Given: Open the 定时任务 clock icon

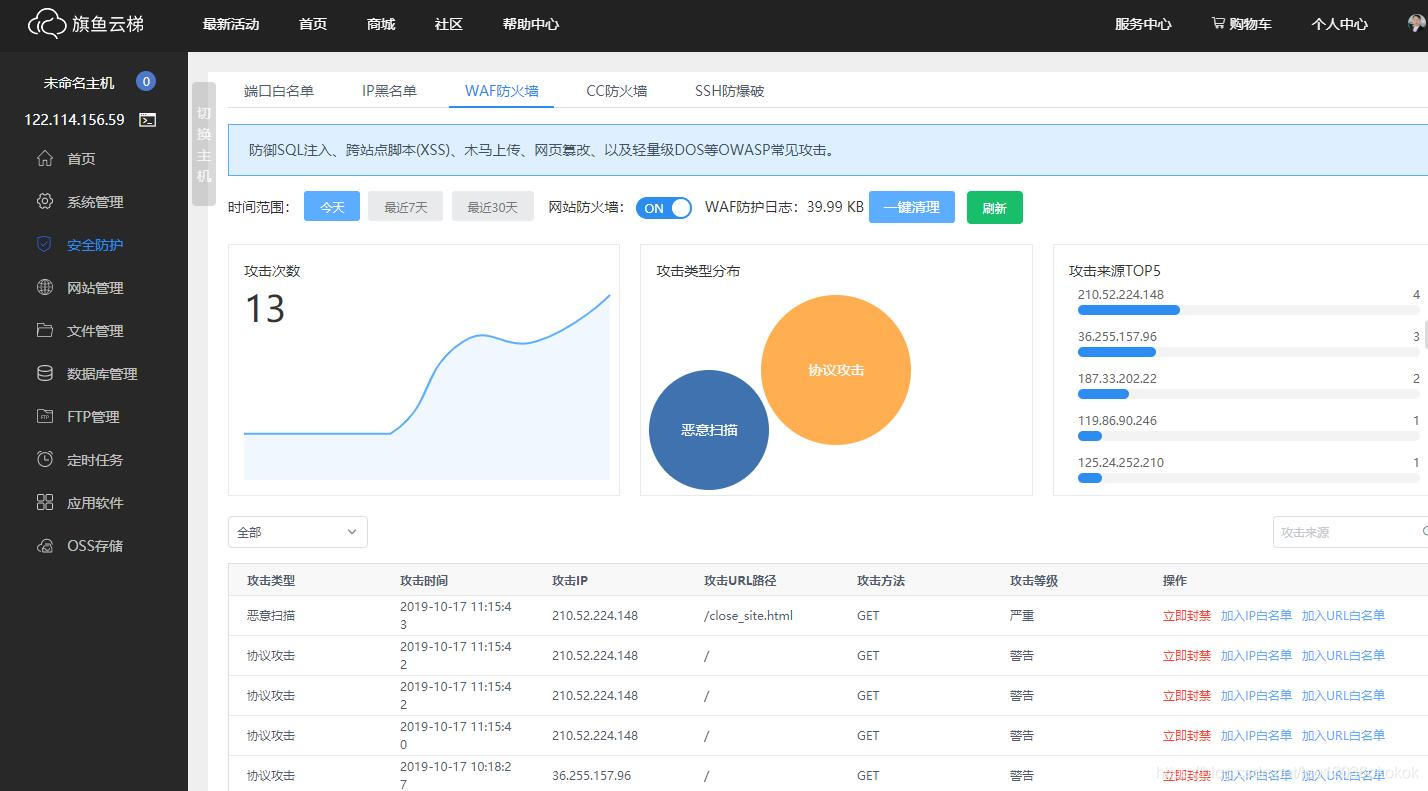Looking at the screenshot, I should coord(45,459).
